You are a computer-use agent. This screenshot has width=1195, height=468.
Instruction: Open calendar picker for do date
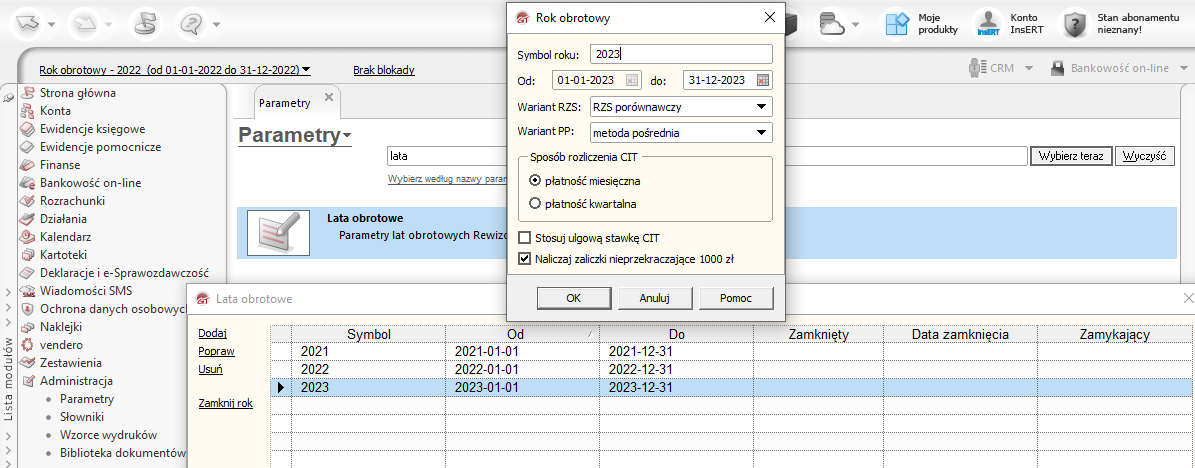pyautogui.click(x=763, y=80)
